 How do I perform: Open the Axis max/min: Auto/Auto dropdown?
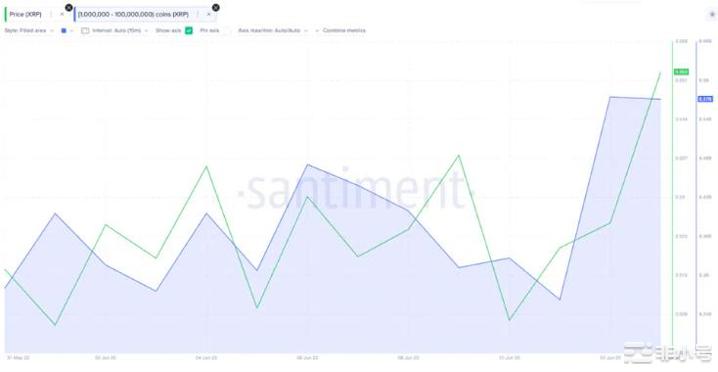pyautogui.click(x=272, y=31)
